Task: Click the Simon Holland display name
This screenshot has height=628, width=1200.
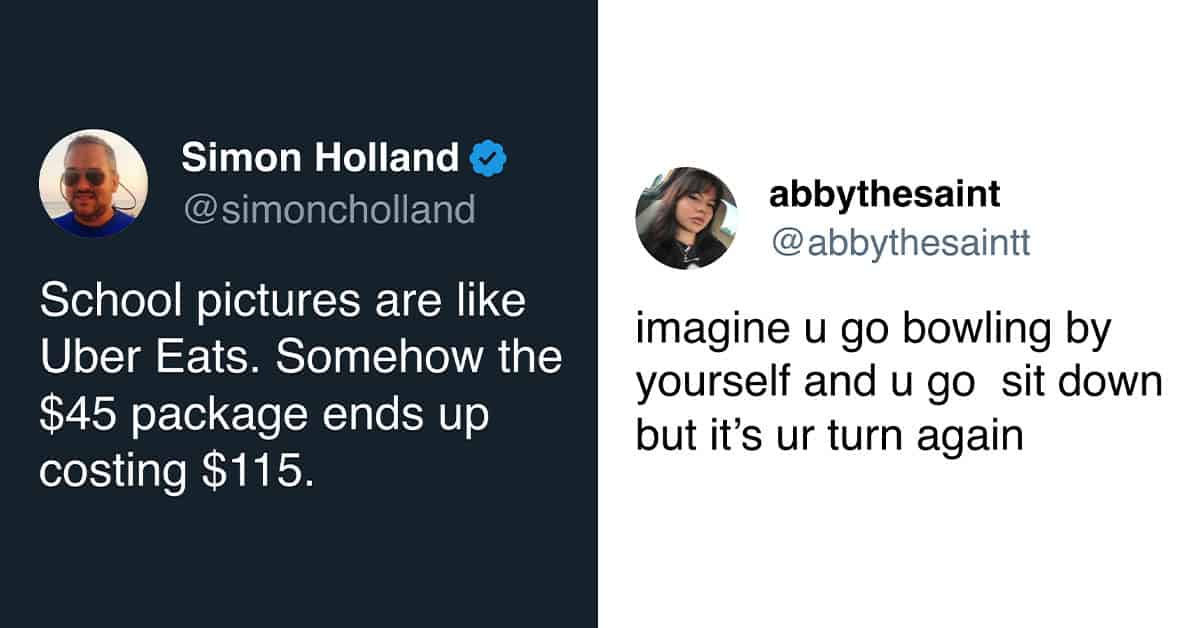Action: point(320,157)
